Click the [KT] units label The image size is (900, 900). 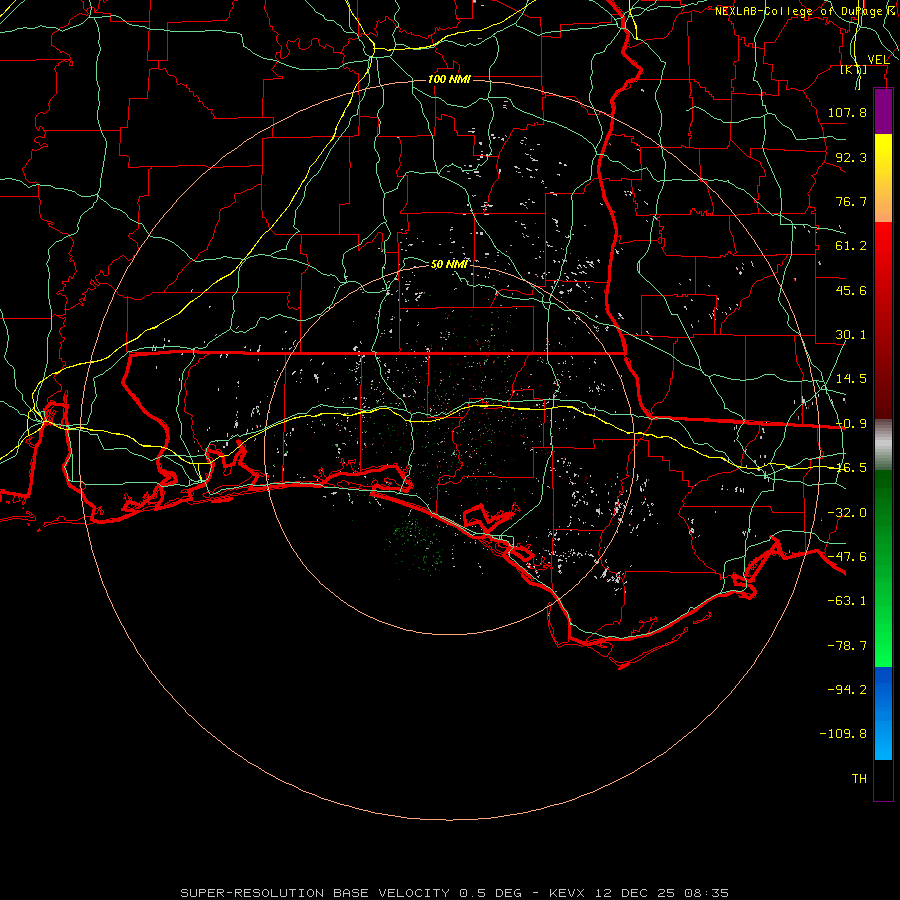click(x=854, y=70)
